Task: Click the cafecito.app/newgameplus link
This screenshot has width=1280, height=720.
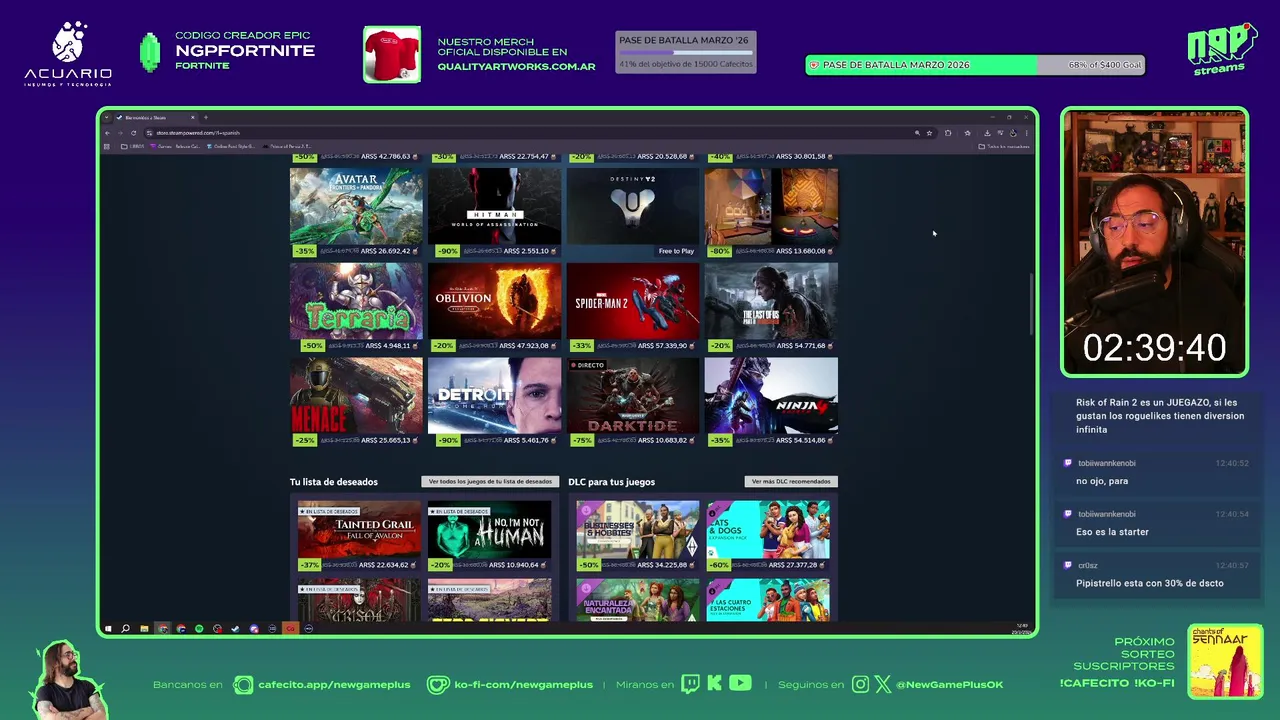Action: tap(334, 684)
